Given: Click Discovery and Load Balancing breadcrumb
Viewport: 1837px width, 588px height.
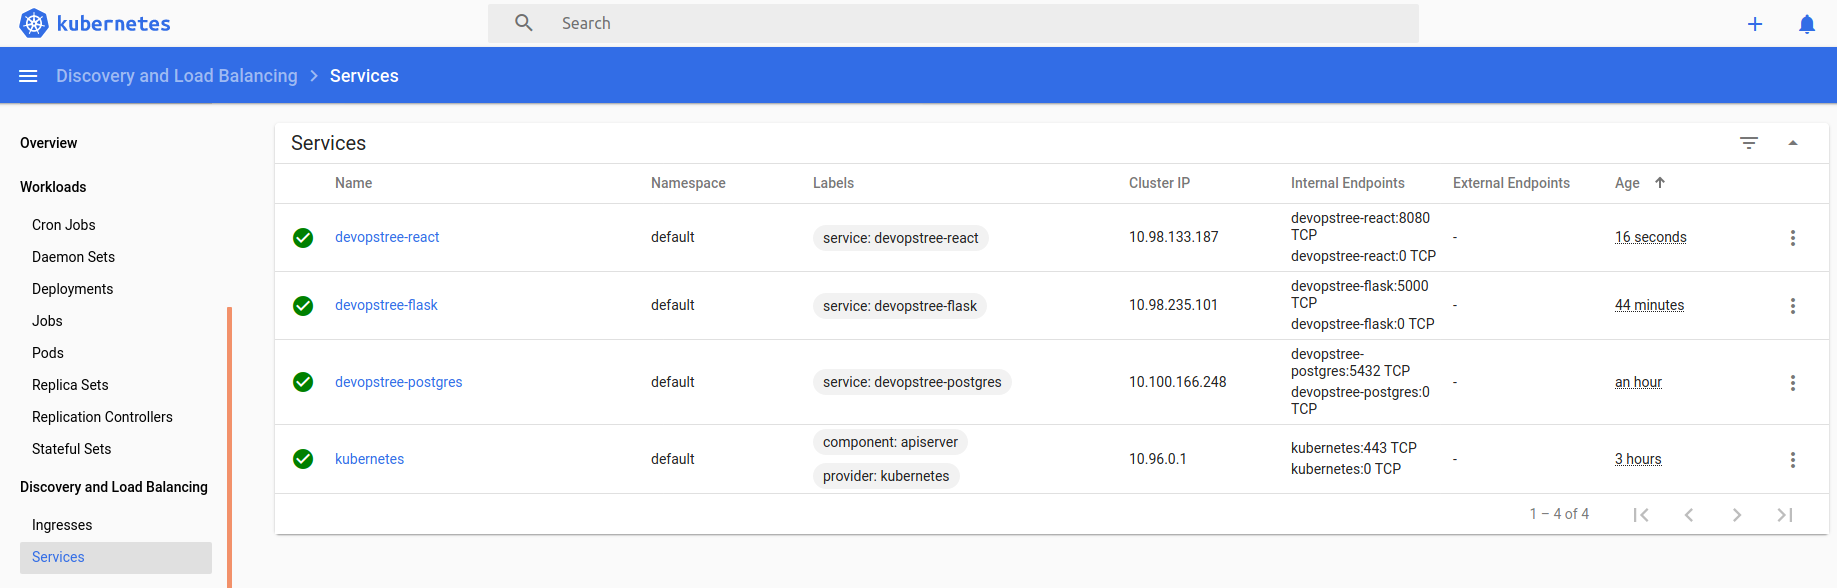Looking at the screenshot, I should [x=177, y=76].
